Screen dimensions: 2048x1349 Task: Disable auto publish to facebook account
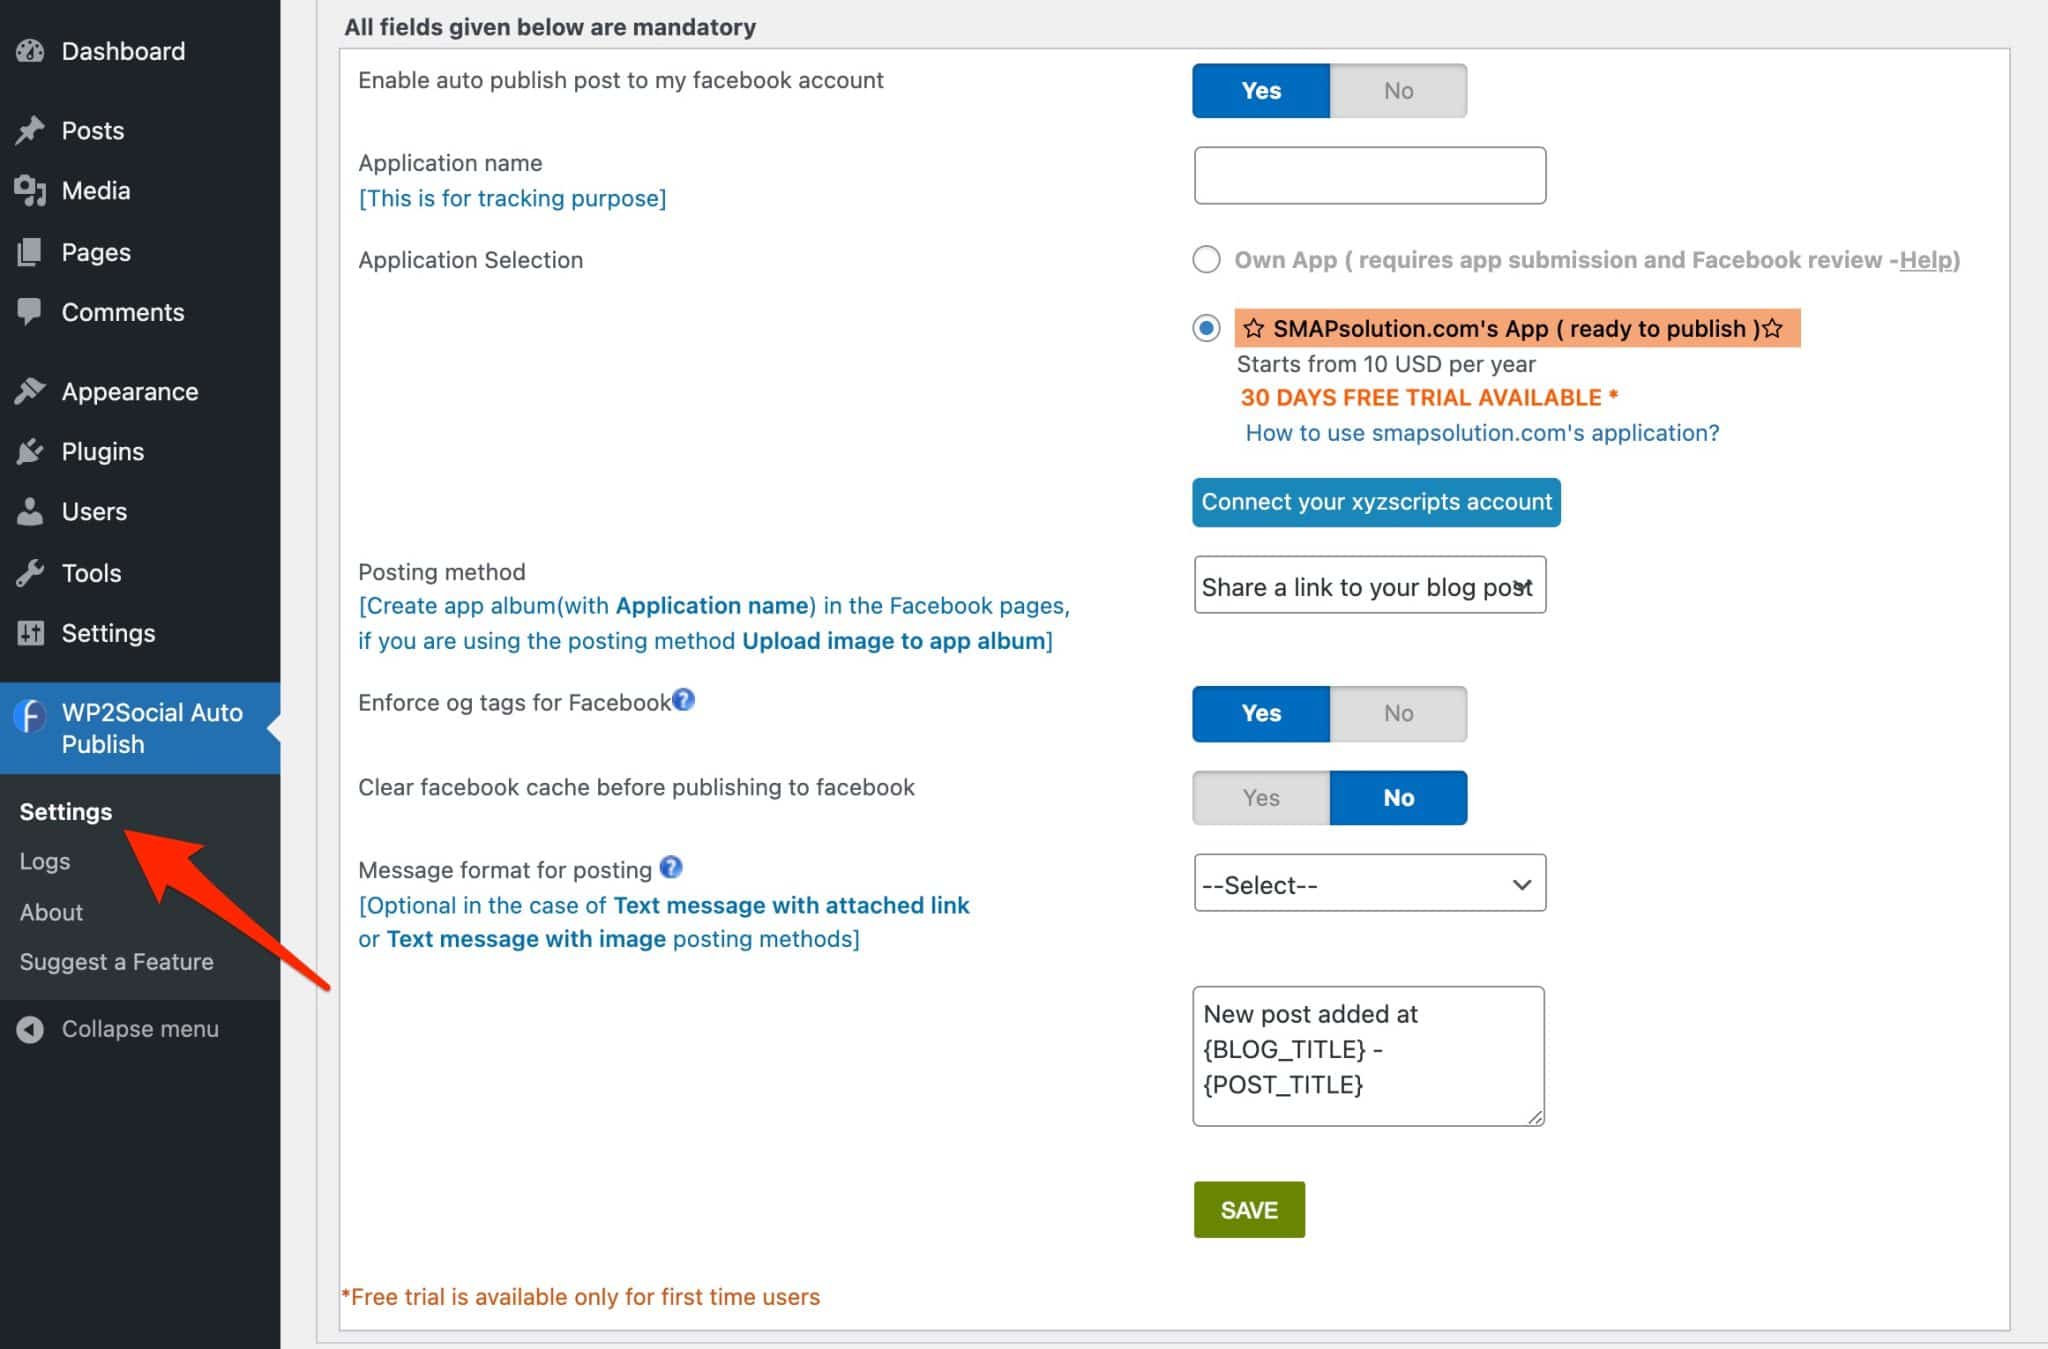click(x=1398, y=90)
